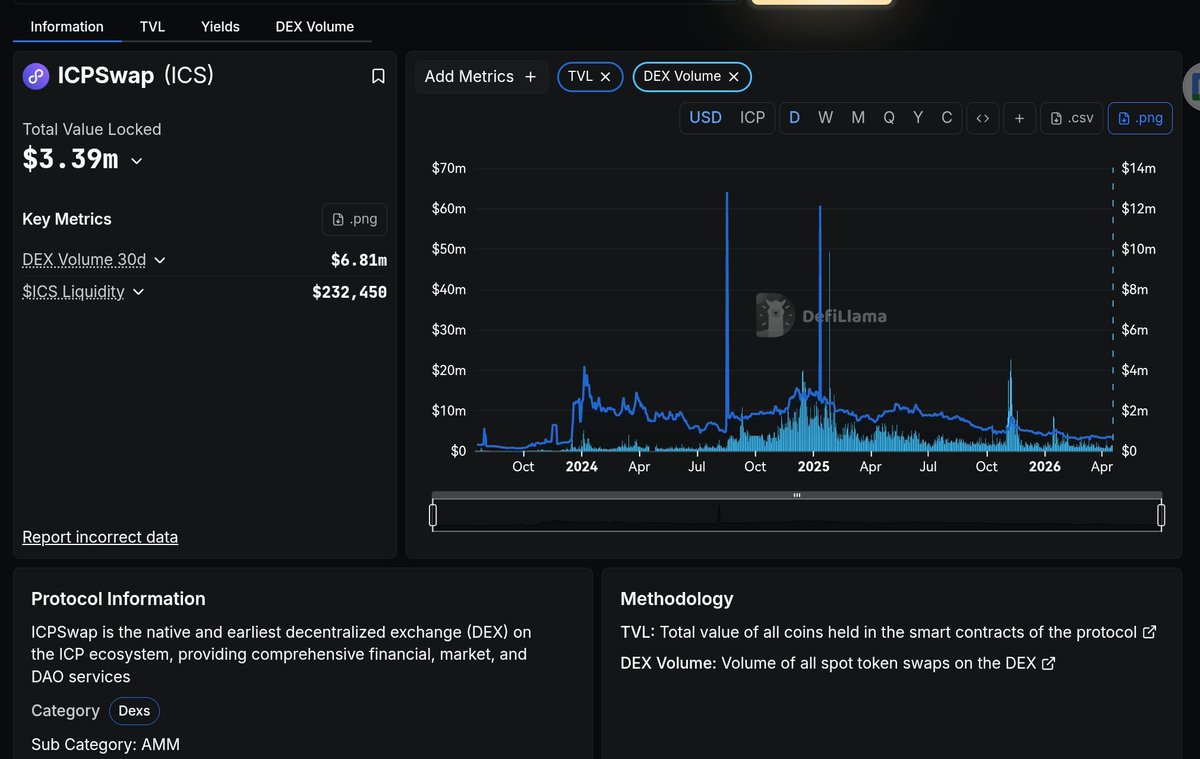This screenshot has width=1200, height=759.
Task: Remove the DEX Volume metric chip
Action: (733, 77)
